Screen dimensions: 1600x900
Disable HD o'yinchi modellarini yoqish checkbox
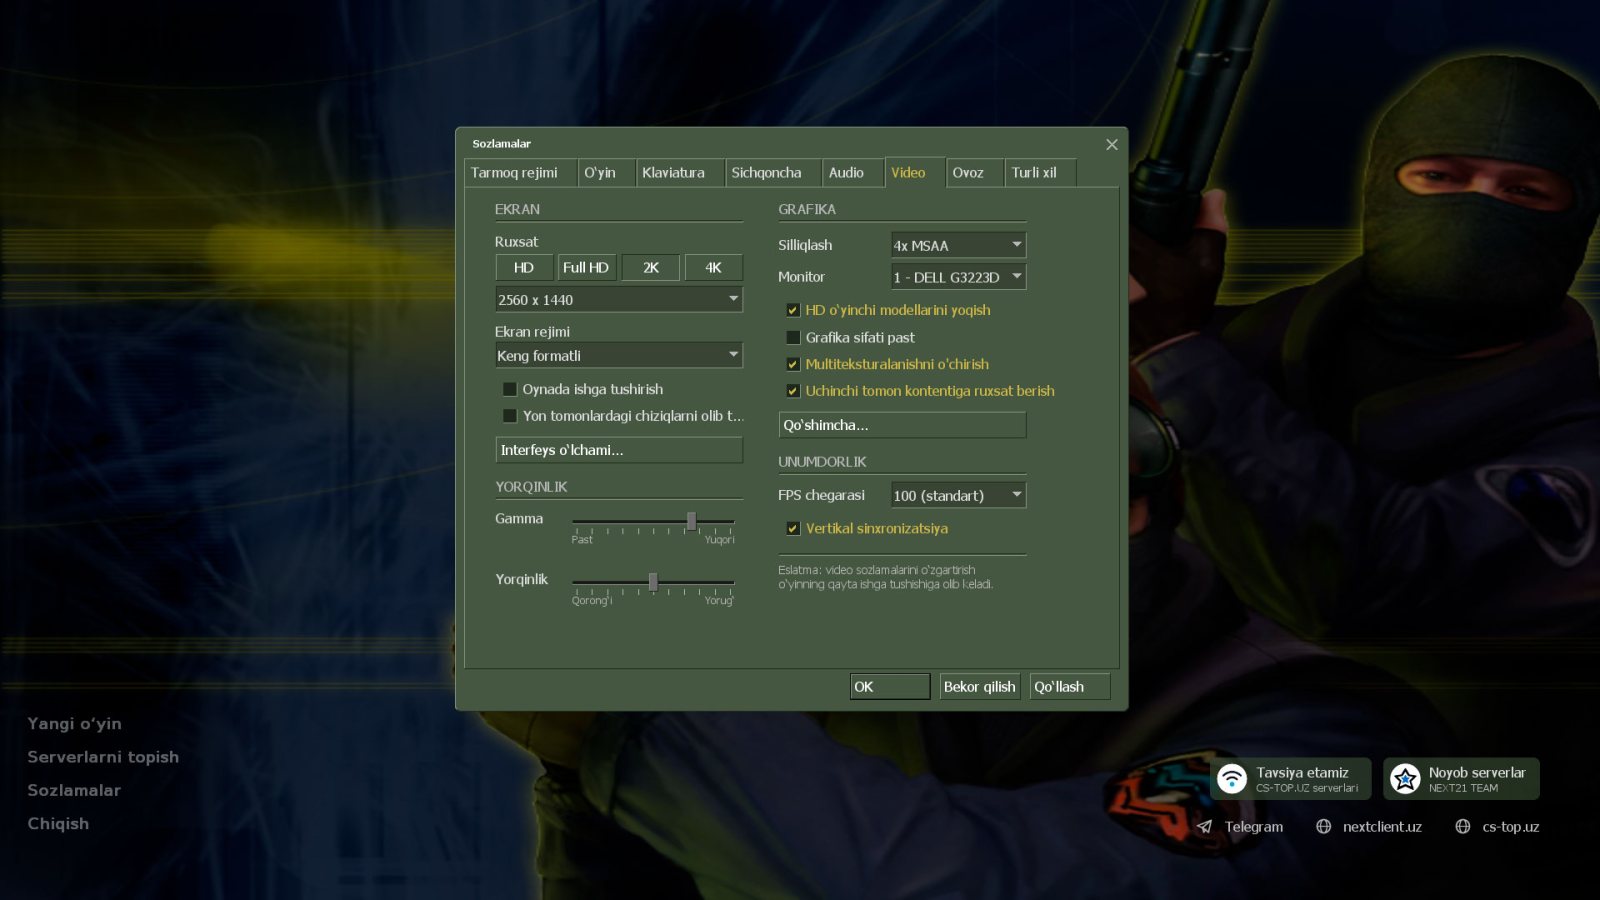pos(793,310)
